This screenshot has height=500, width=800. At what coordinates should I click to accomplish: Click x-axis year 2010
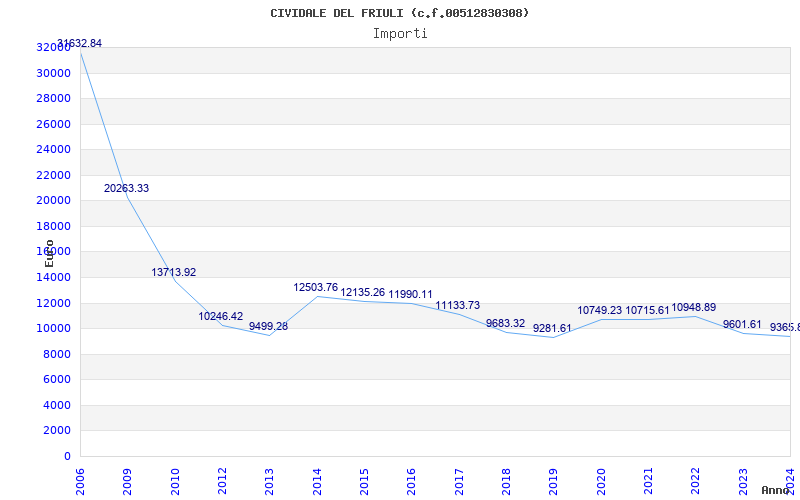[175, 482]
